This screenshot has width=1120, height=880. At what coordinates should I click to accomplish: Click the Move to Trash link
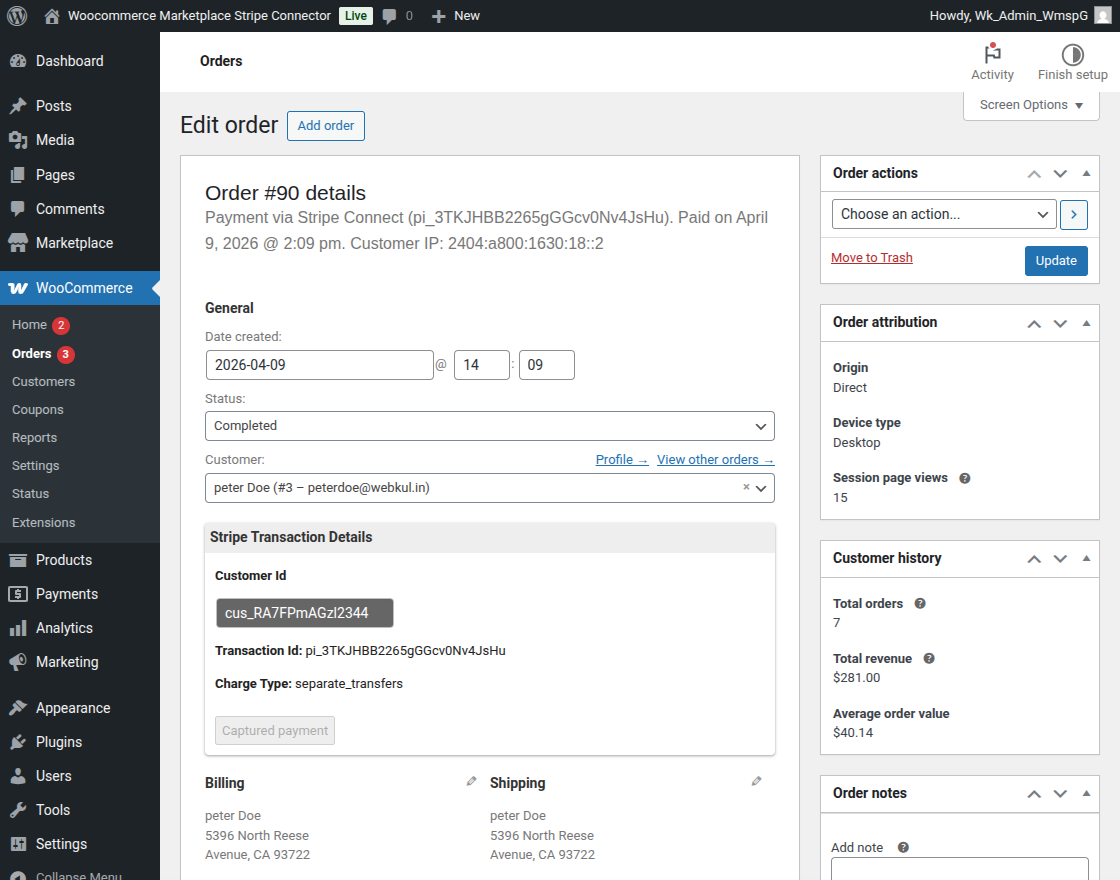coord(871,258)
